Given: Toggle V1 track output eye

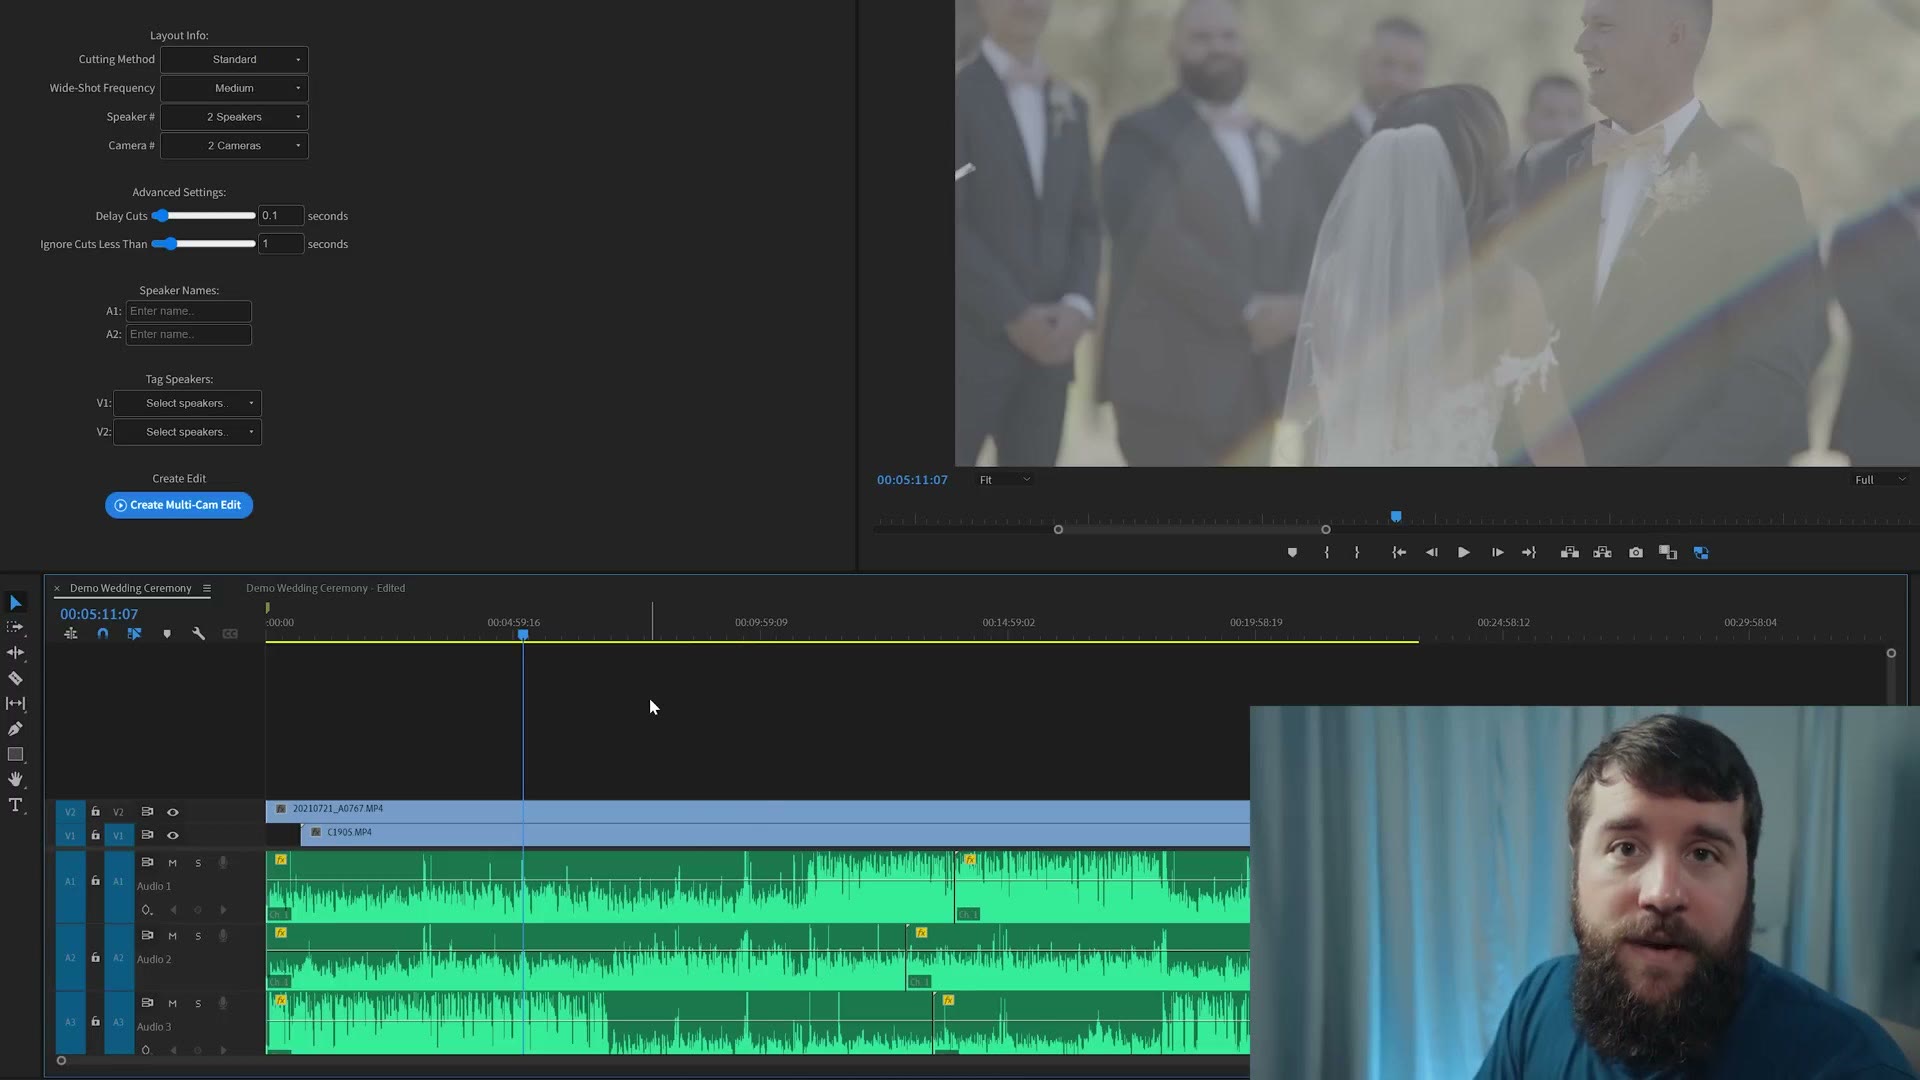Looking at the screenshot, I should click(172, 835).
